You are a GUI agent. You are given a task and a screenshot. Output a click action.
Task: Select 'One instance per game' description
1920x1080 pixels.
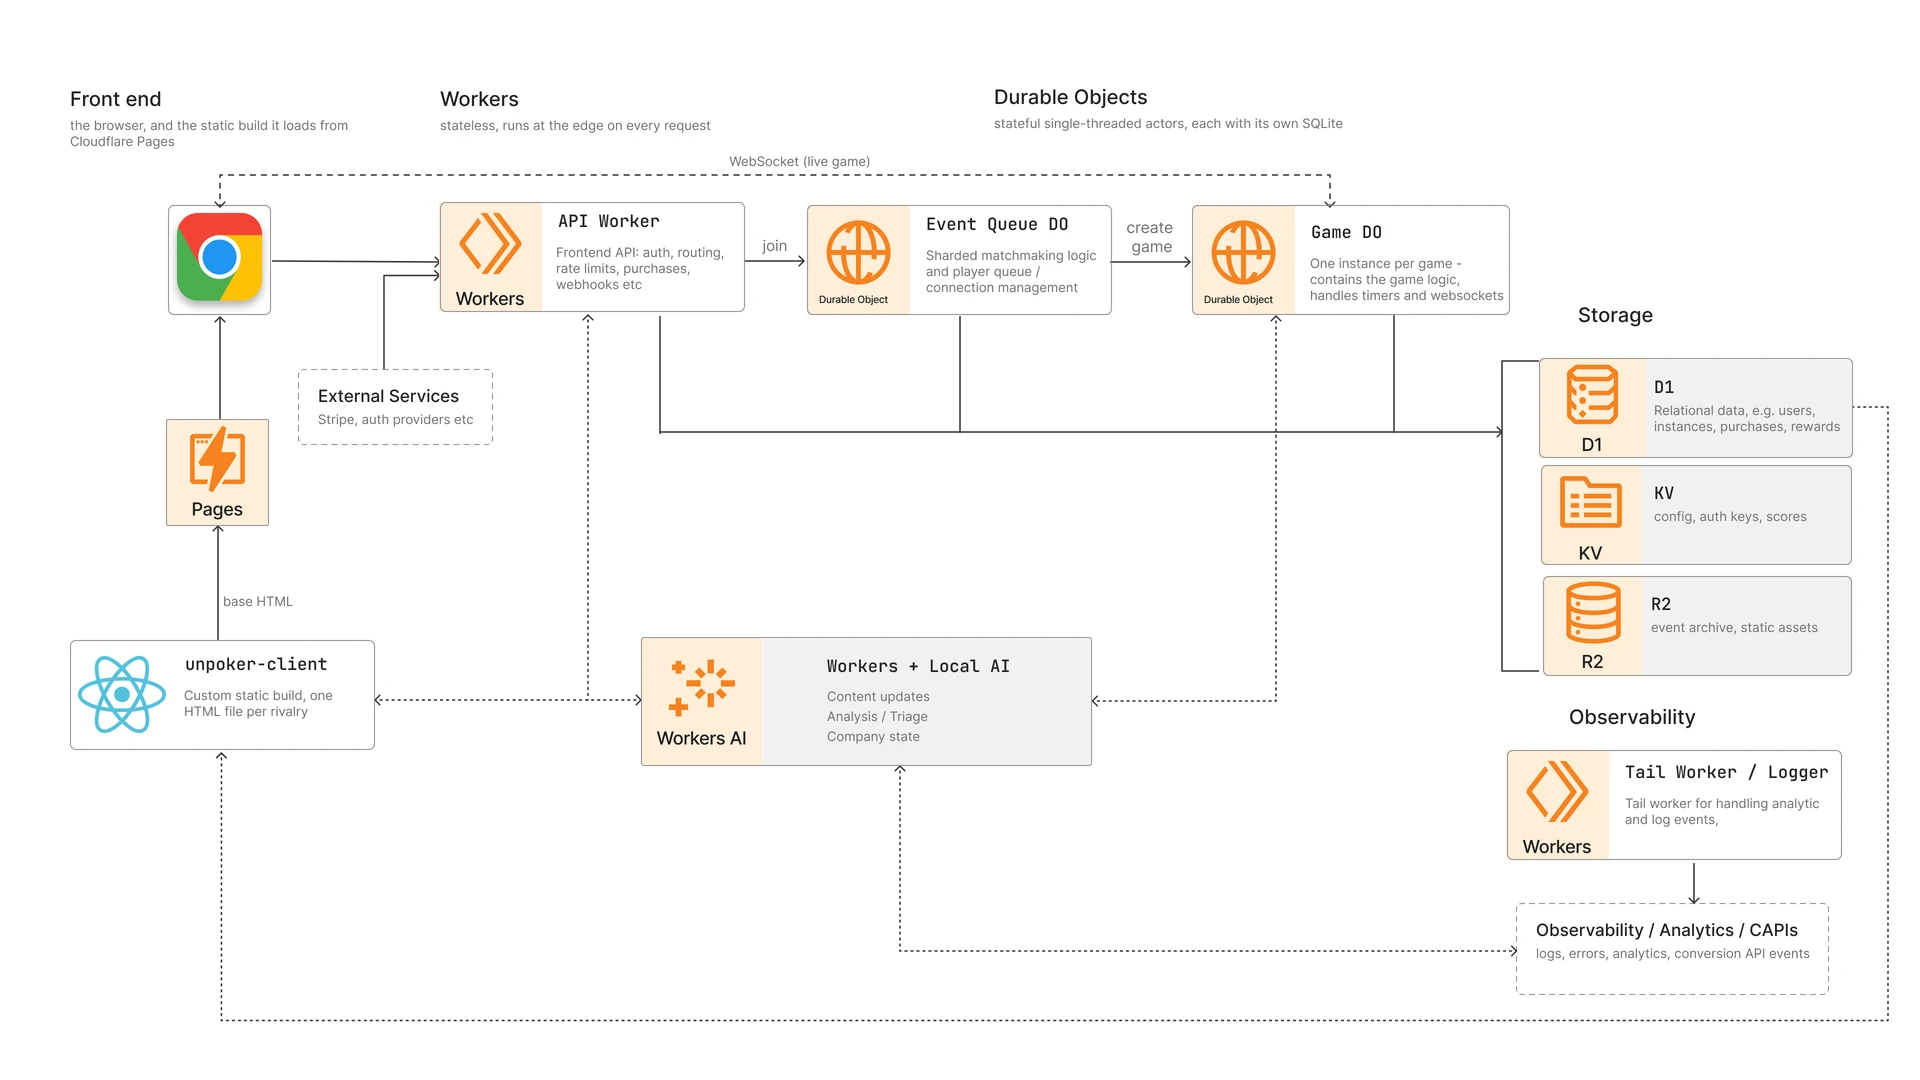coord(1406,279)
